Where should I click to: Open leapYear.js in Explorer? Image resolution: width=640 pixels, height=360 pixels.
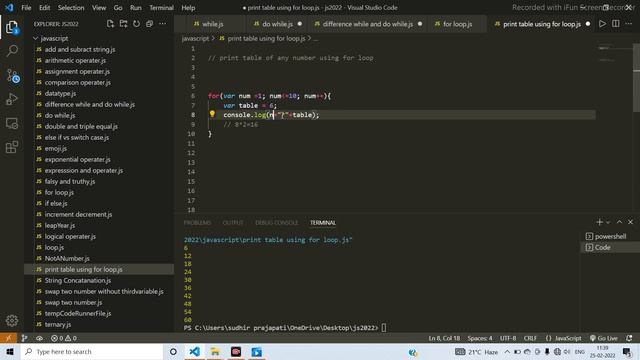coord(60,225)
